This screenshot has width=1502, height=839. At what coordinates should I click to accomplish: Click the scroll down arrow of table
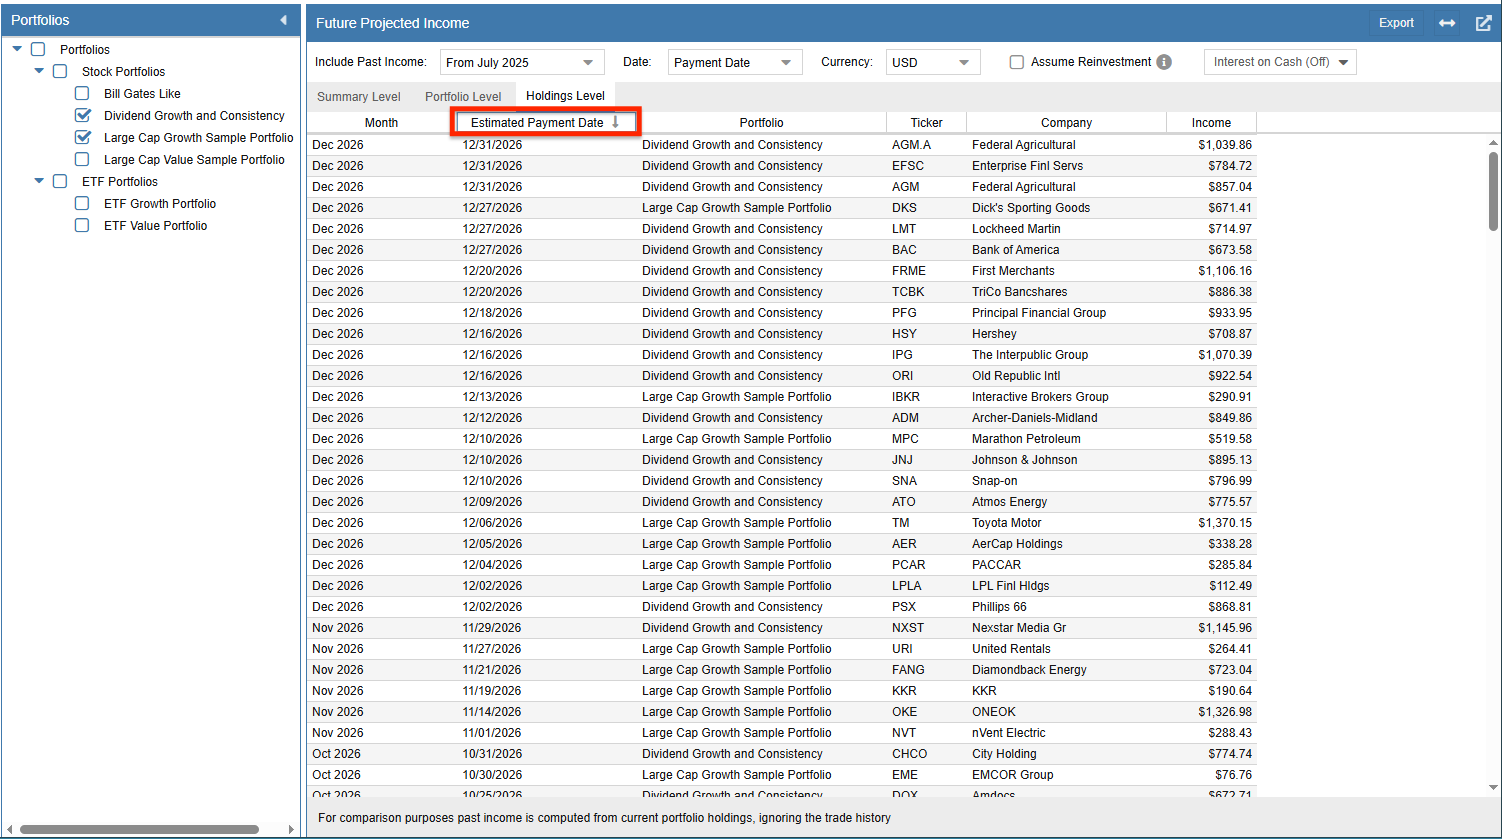(1493, 788)
